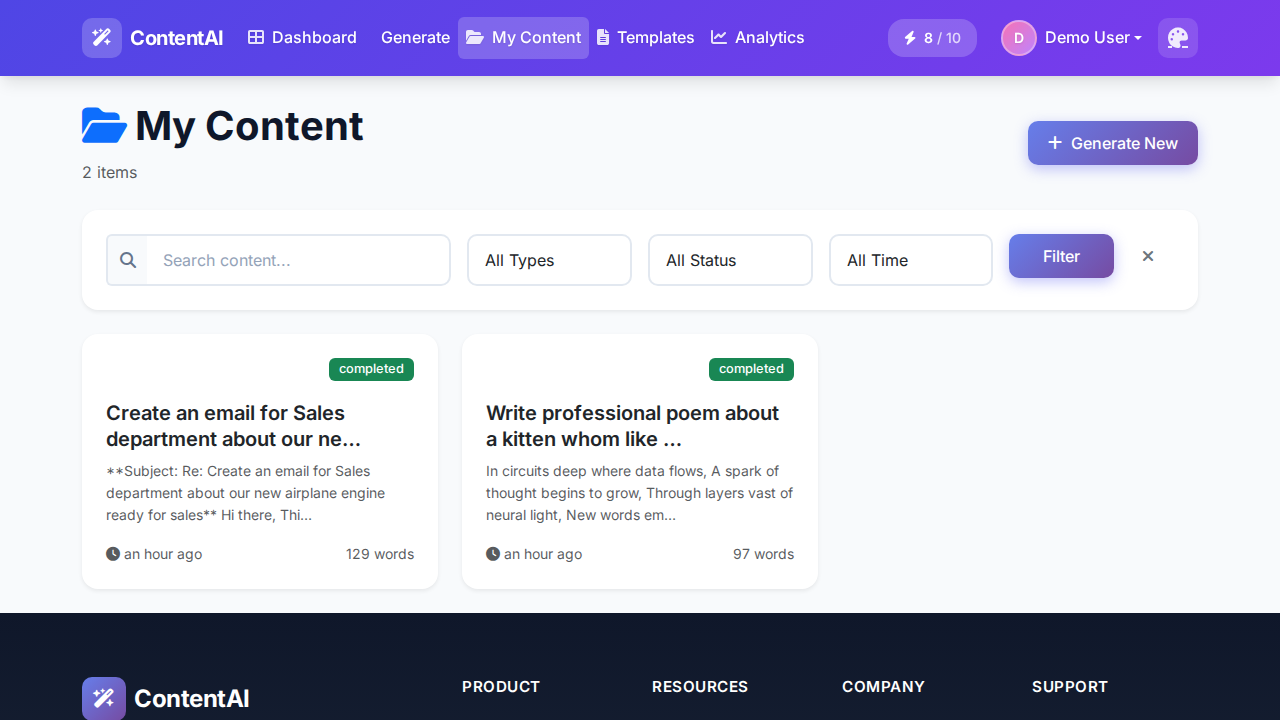This screenshot has height=720, width=1280.
Task: Click the Demo User avatar circle
Action: 1018,38
